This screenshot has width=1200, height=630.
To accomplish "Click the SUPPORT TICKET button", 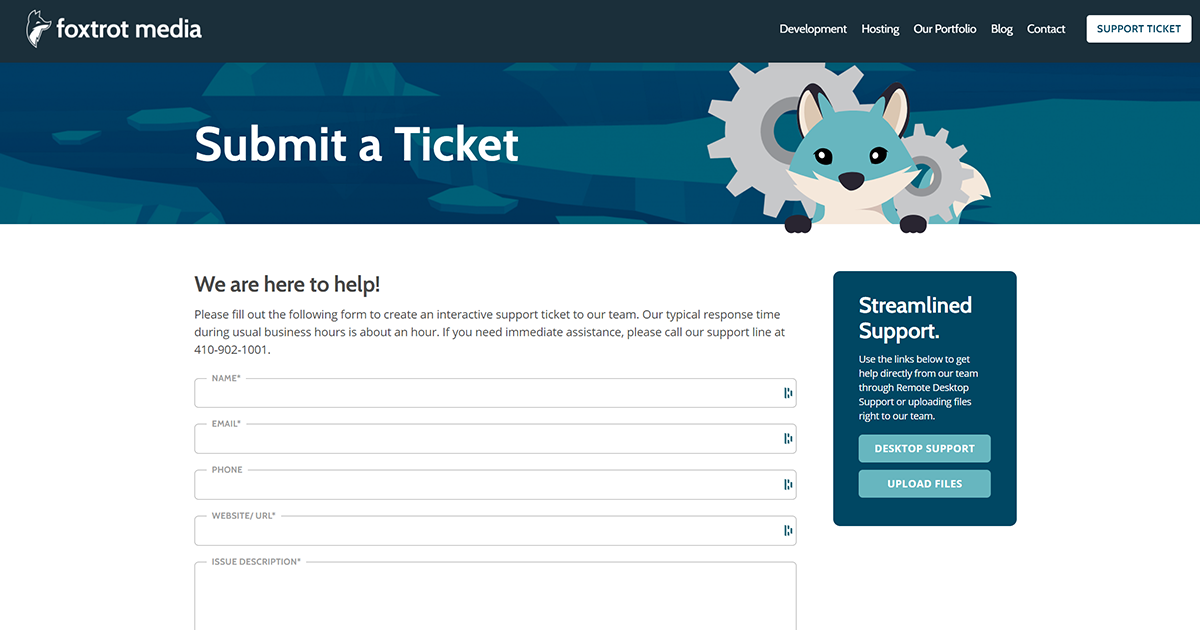I will [1138, 29].
